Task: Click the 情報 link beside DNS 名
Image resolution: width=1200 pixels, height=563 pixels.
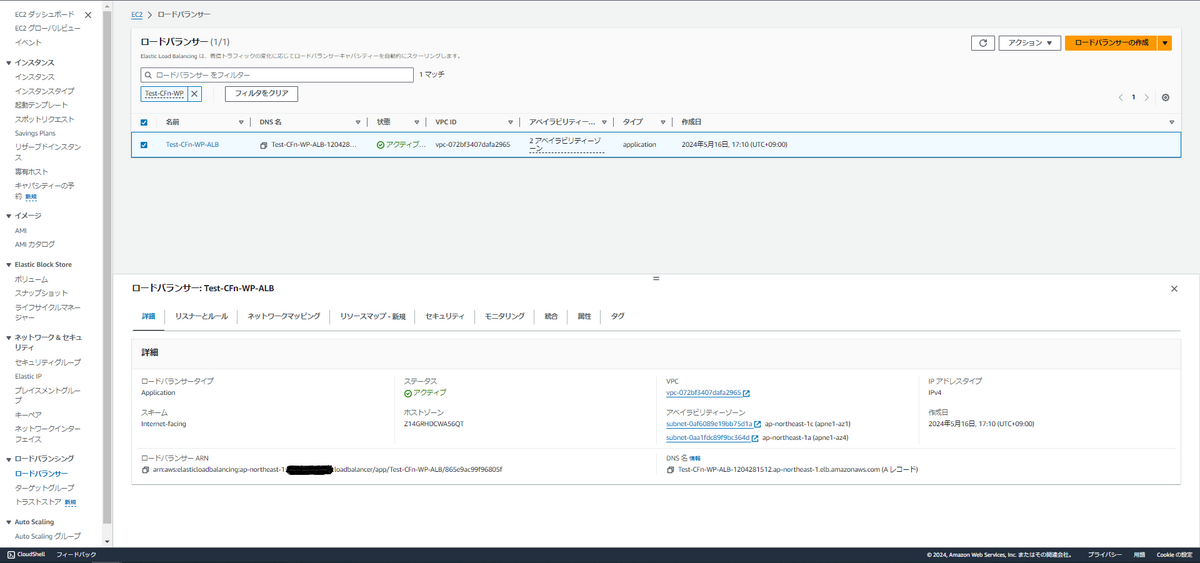Action: click(x=695, y=458)
